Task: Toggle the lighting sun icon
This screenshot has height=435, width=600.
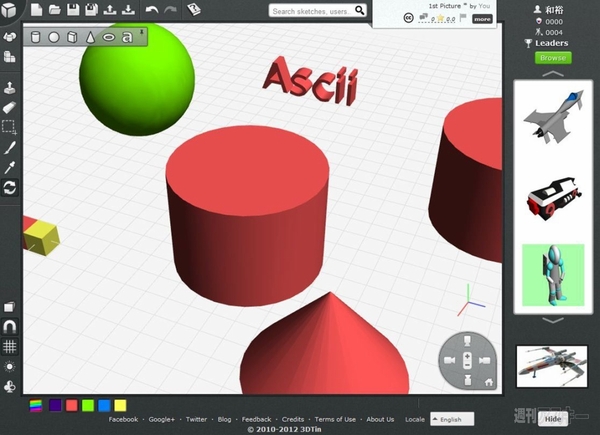Action: (x=10, y=367)
